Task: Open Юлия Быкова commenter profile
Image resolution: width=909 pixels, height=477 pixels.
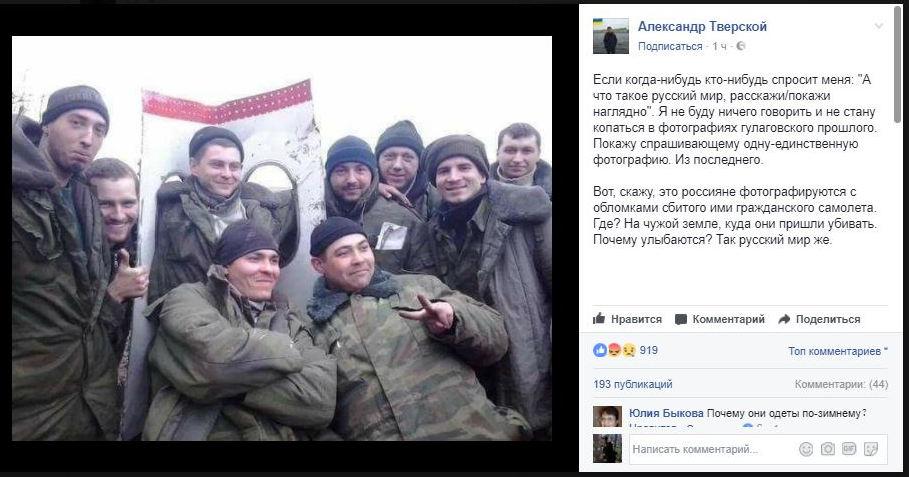Action: click(666, 413)
